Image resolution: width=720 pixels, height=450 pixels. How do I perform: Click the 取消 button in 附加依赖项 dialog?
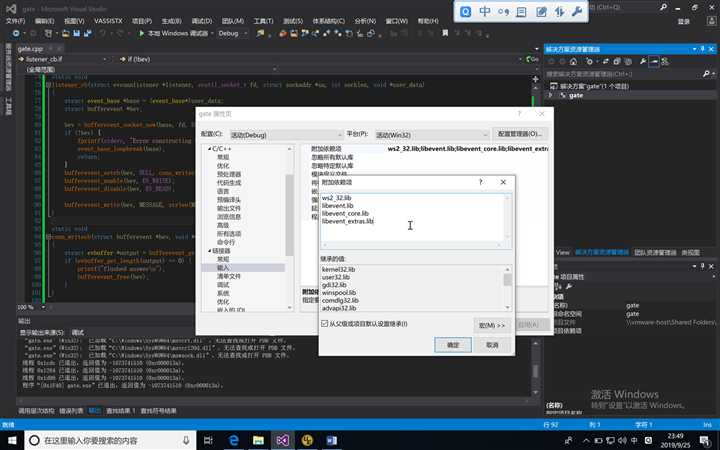coord(492,344)
